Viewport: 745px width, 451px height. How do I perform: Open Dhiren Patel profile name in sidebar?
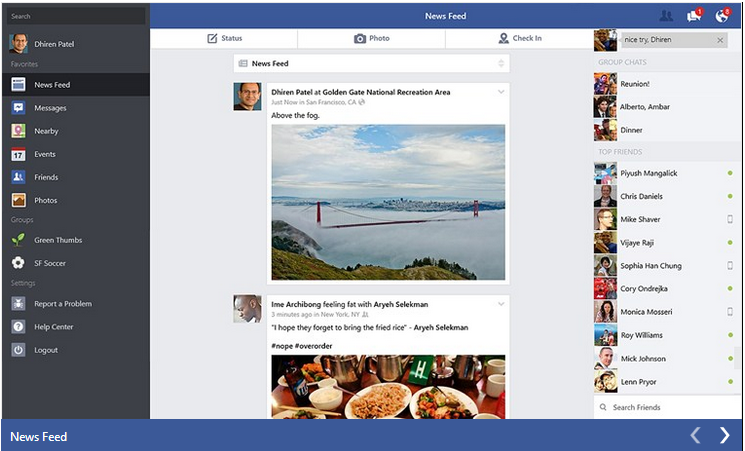tap(54, 44)
